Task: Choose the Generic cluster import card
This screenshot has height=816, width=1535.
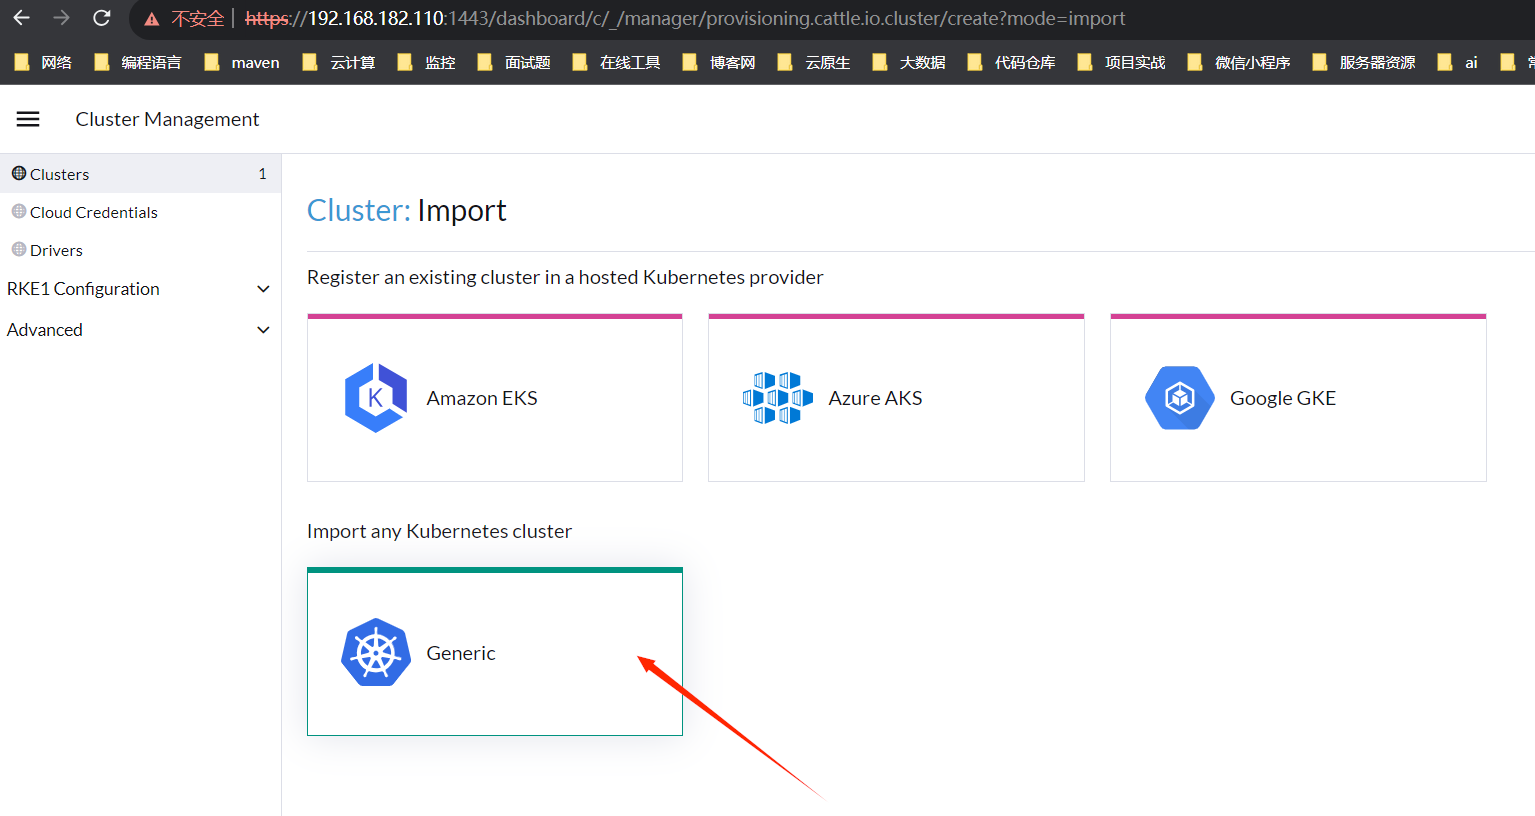Action: pos(495,652)
